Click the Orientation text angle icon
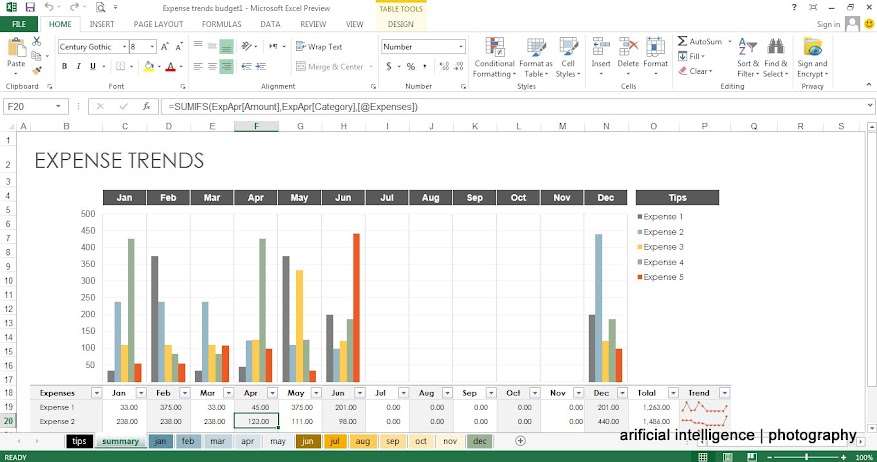Image resolution: width=877 pixels, height=462 pixels. (246, 46)
